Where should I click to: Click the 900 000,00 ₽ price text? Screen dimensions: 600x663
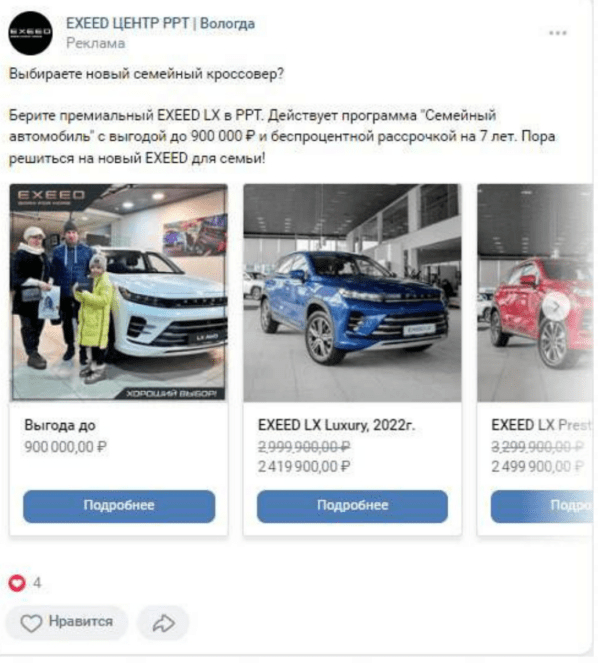(x=66, y=447)
